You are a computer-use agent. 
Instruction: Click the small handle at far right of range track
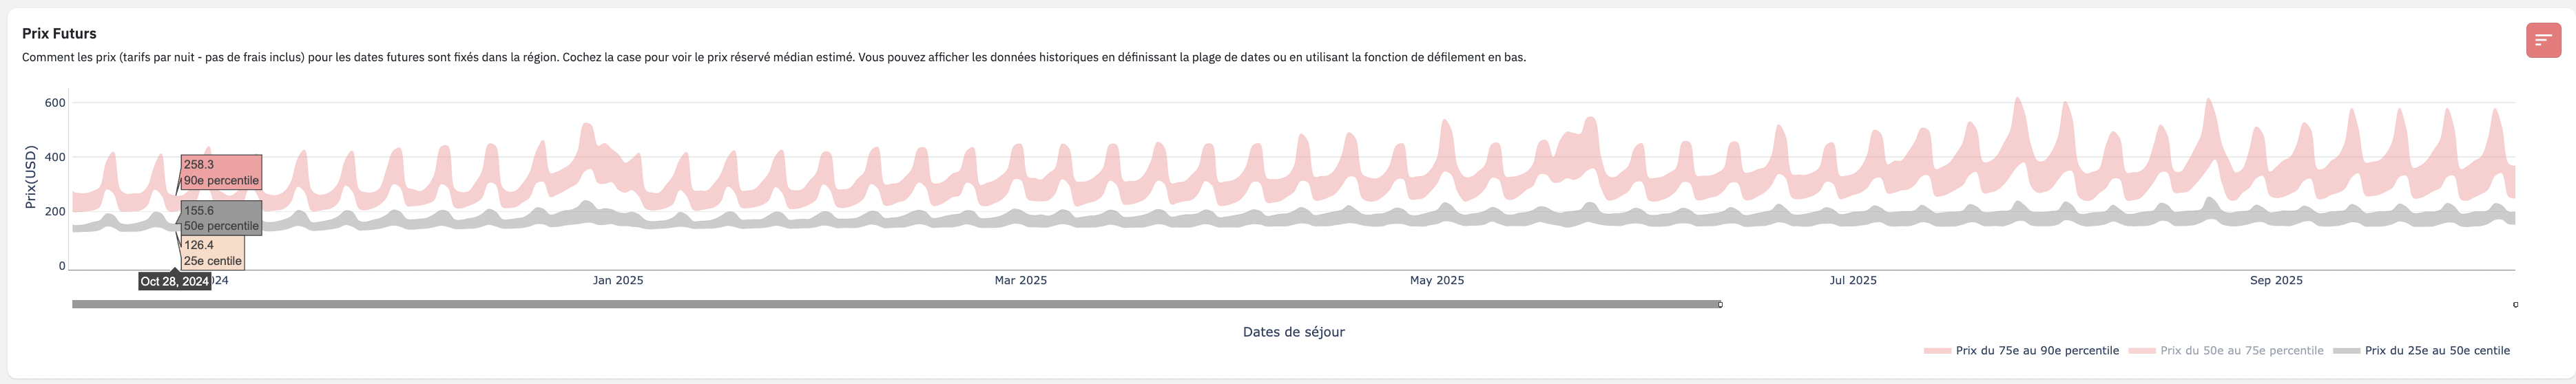(x=2515, y=304)
